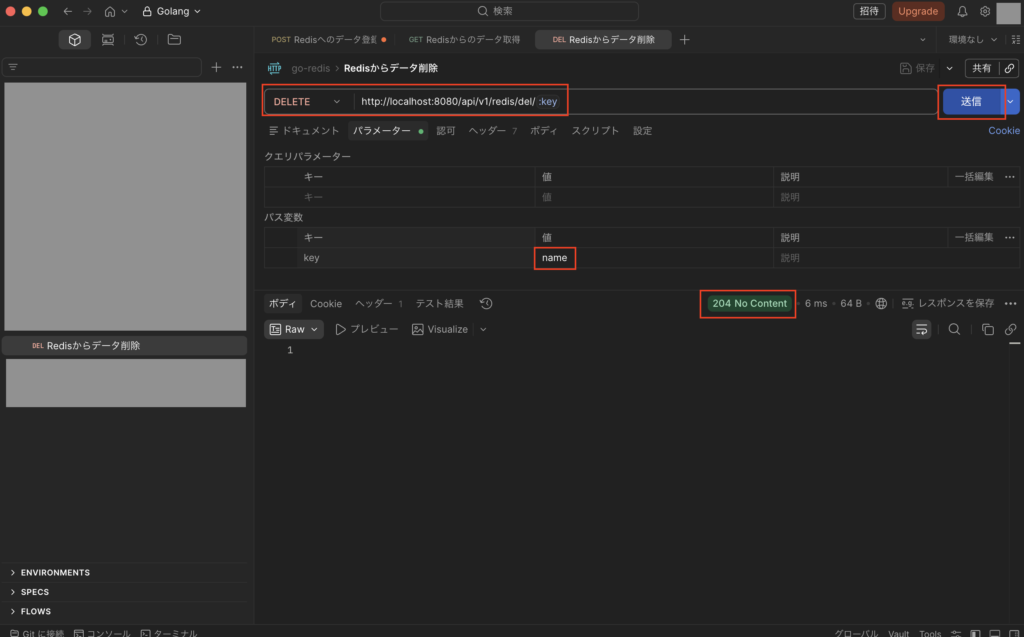The image size is (1024, 637).
Task: Expand the FLOWS section
Action: [x=35, y=611]
